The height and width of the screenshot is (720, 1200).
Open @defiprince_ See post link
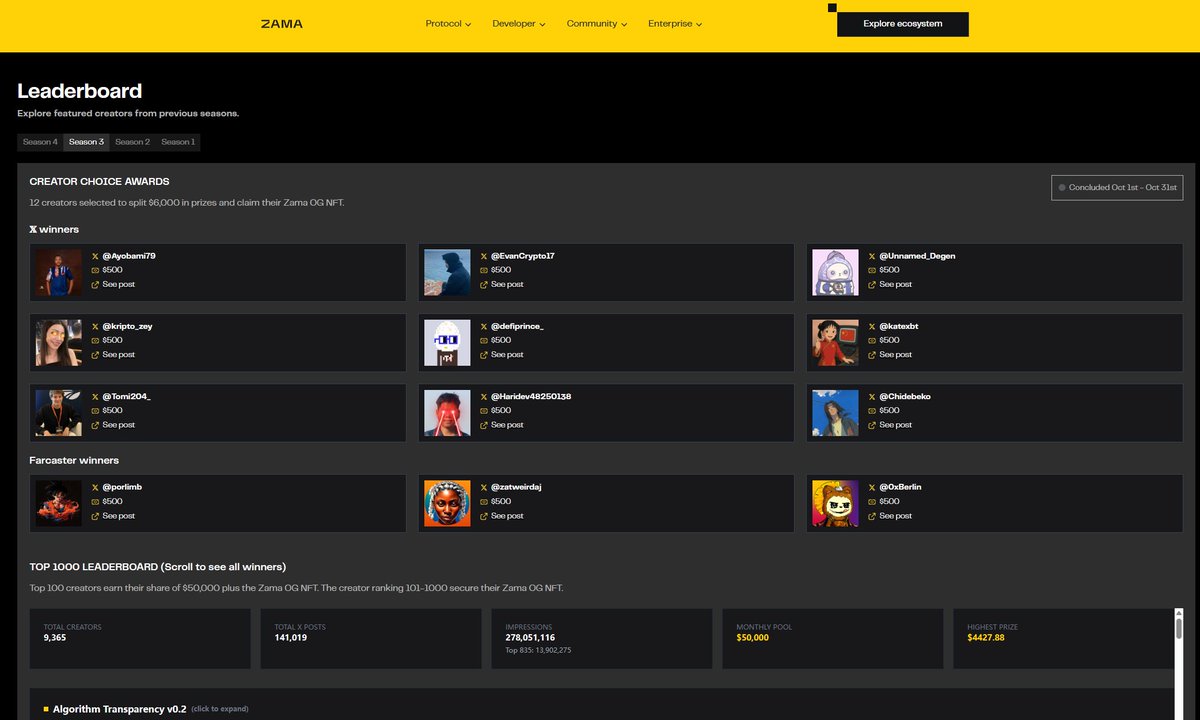click(x=501, y=355)
